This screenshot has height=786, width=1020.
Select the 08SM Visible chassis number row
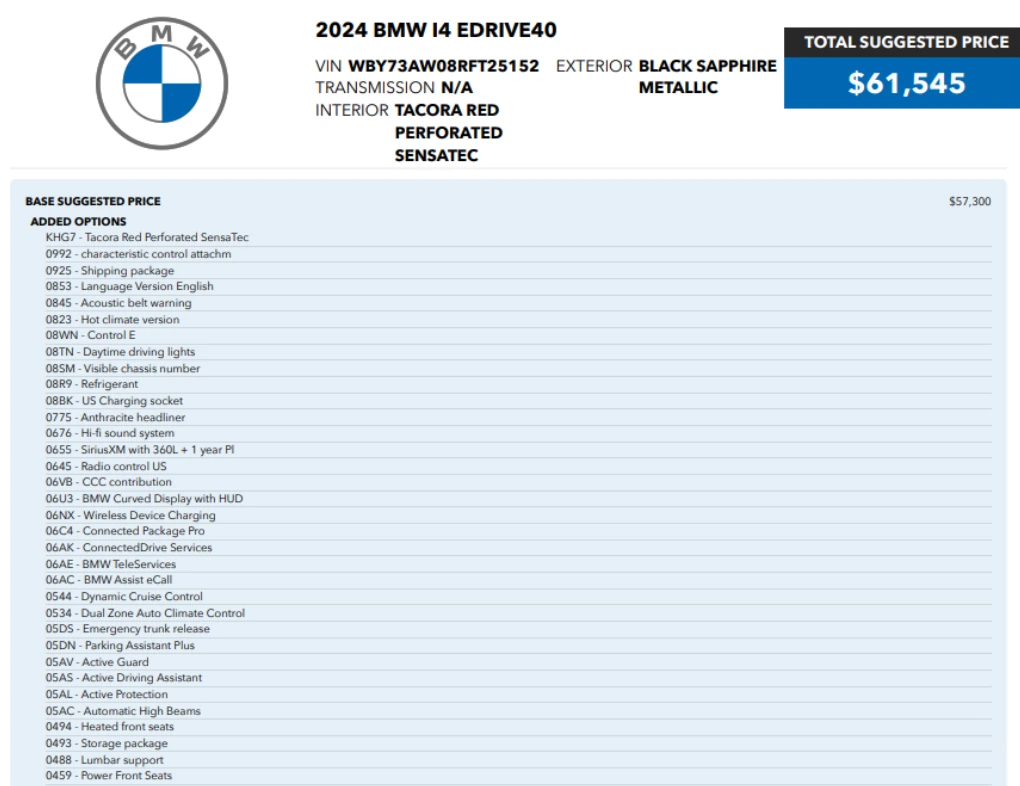click(518, 368)
